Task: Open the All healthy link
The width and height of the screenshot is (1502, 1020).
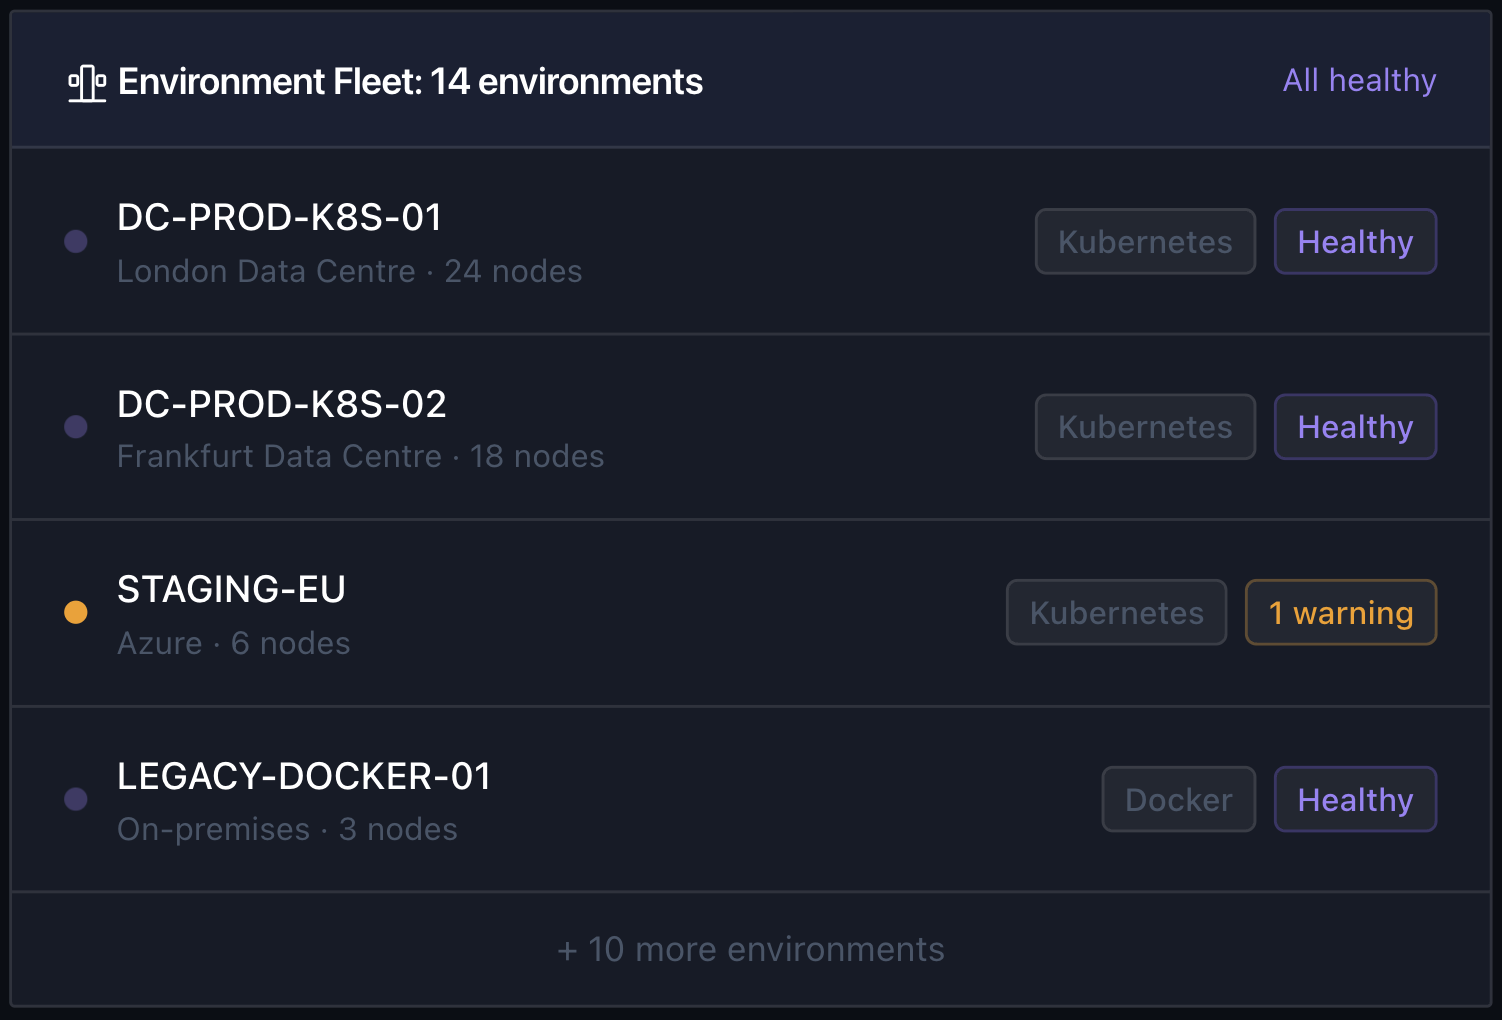Action: (x=1359, y=81)
